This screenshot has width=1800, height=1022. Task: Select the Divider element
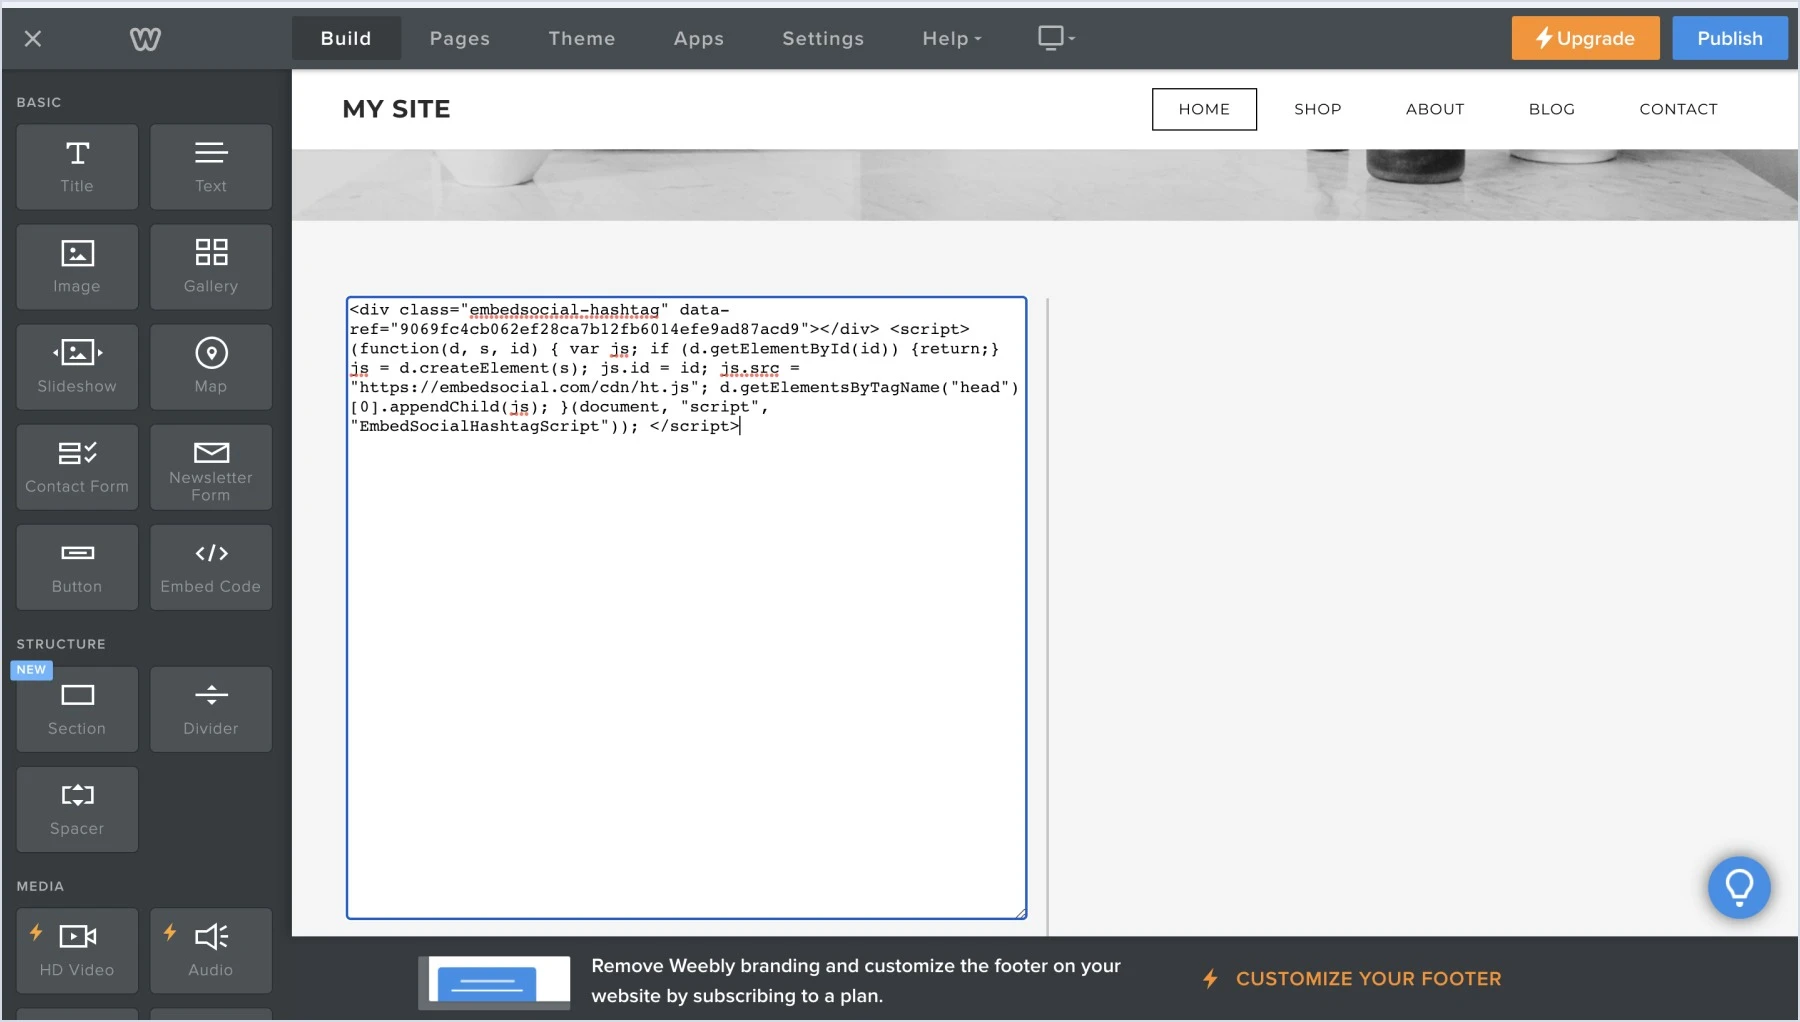[x=211, y=709]
